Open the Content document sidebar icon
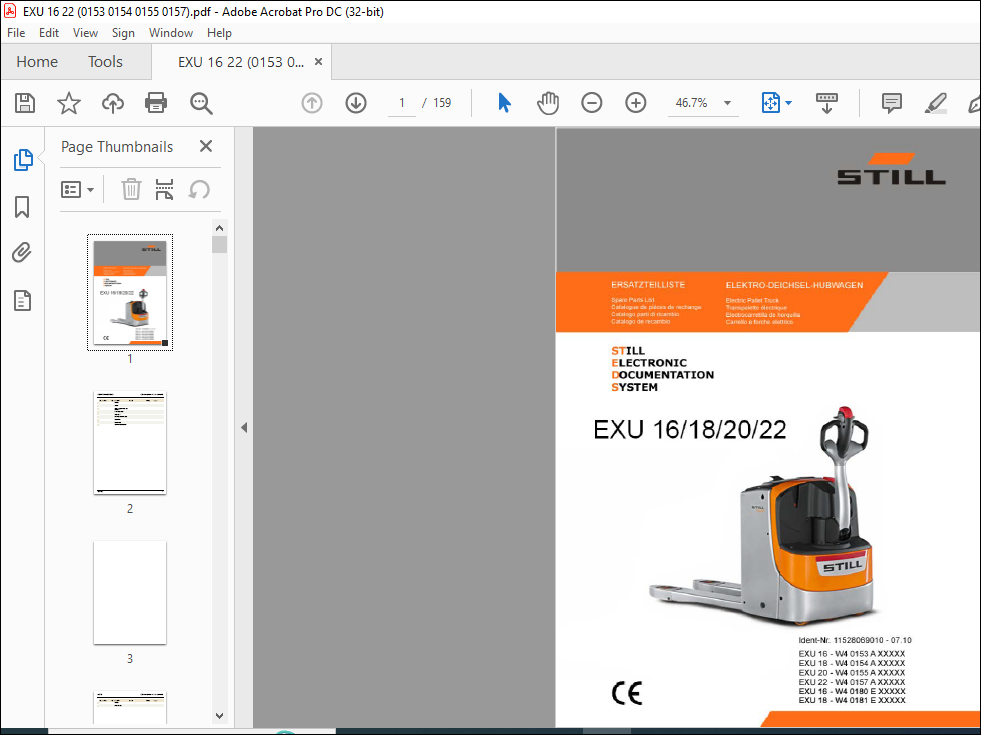This screenshot has height=735, width=981. coord(23,300)
